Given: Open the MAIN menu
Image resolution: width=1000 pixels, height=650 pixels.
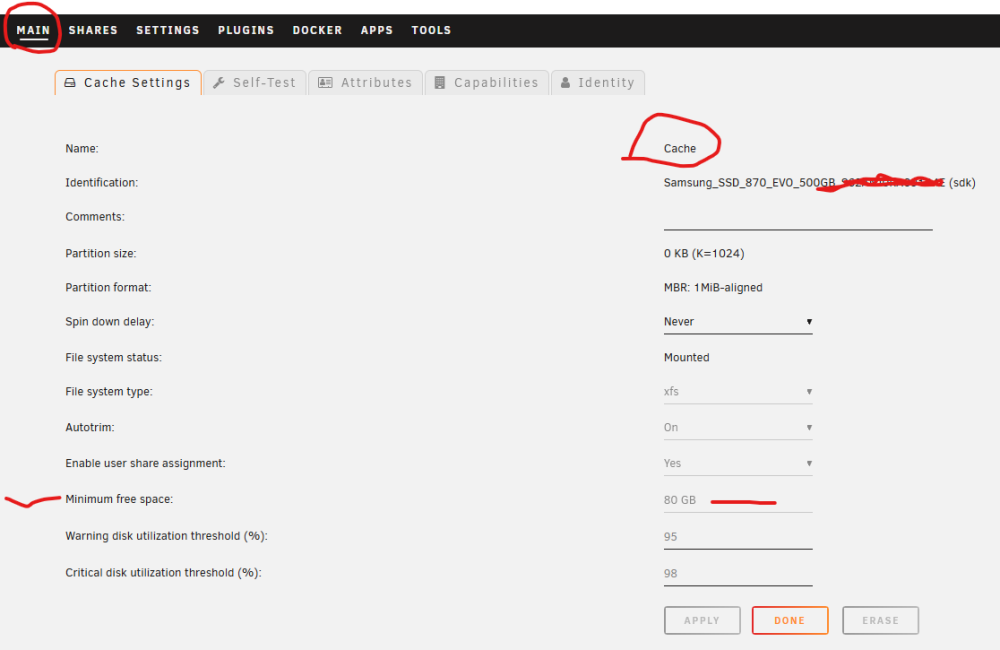Looking at the screenshot, I should coord(33,30).
